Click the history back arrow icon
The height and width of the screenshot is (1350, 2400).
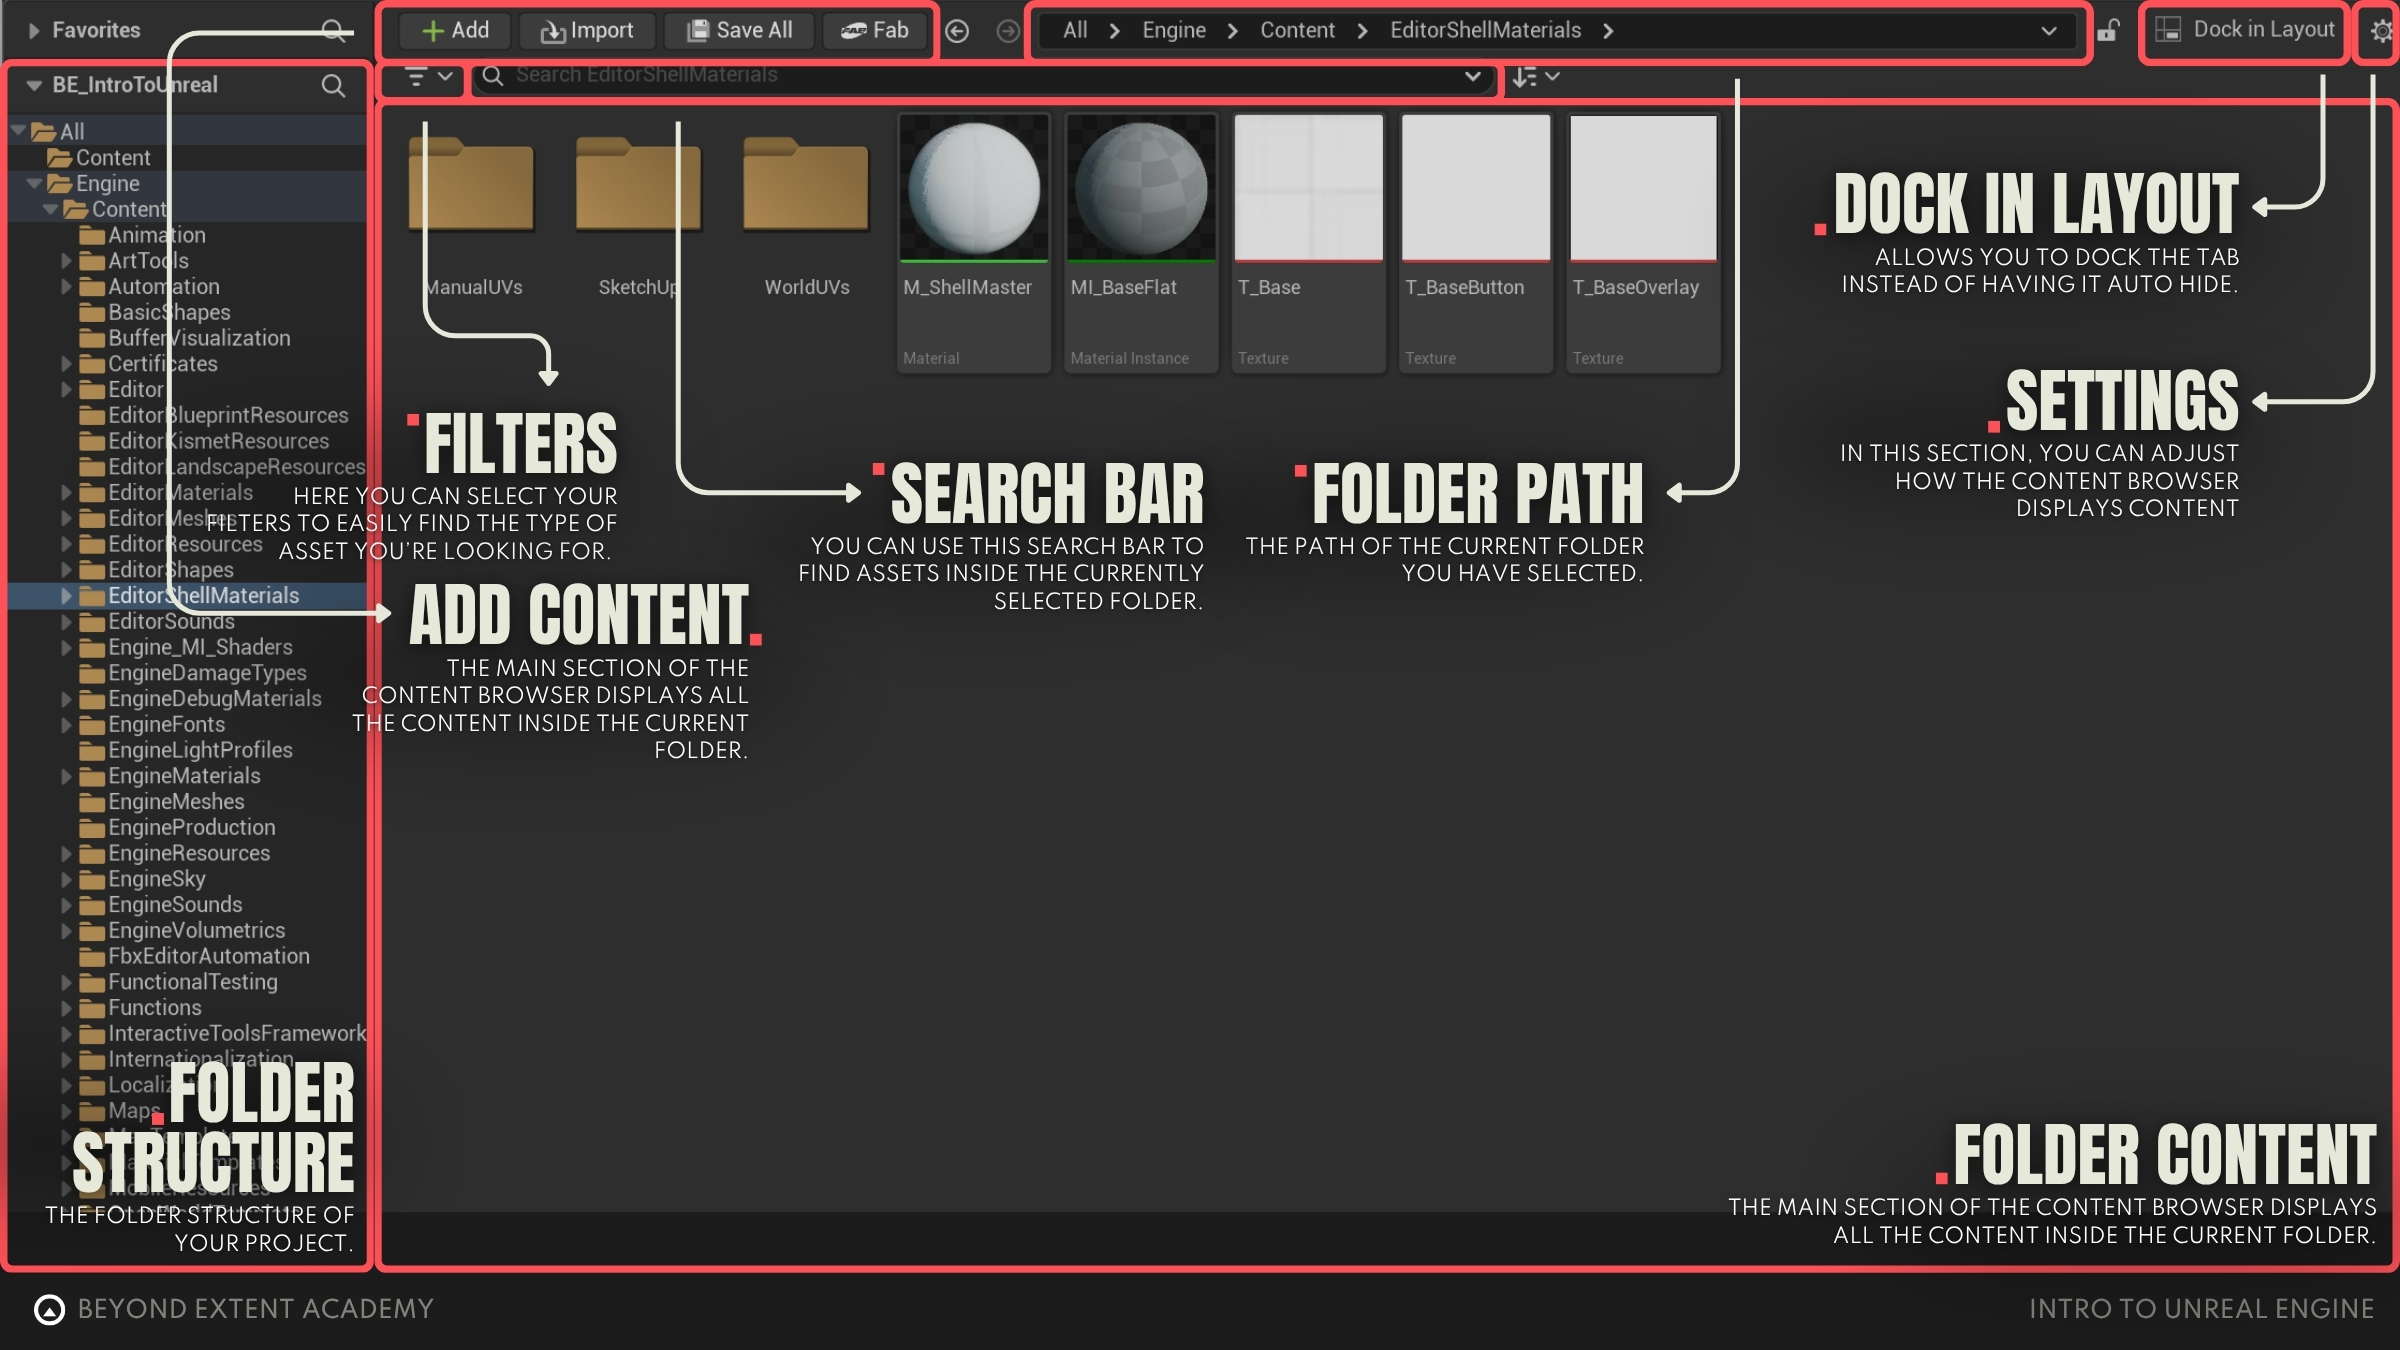(957, 32)
